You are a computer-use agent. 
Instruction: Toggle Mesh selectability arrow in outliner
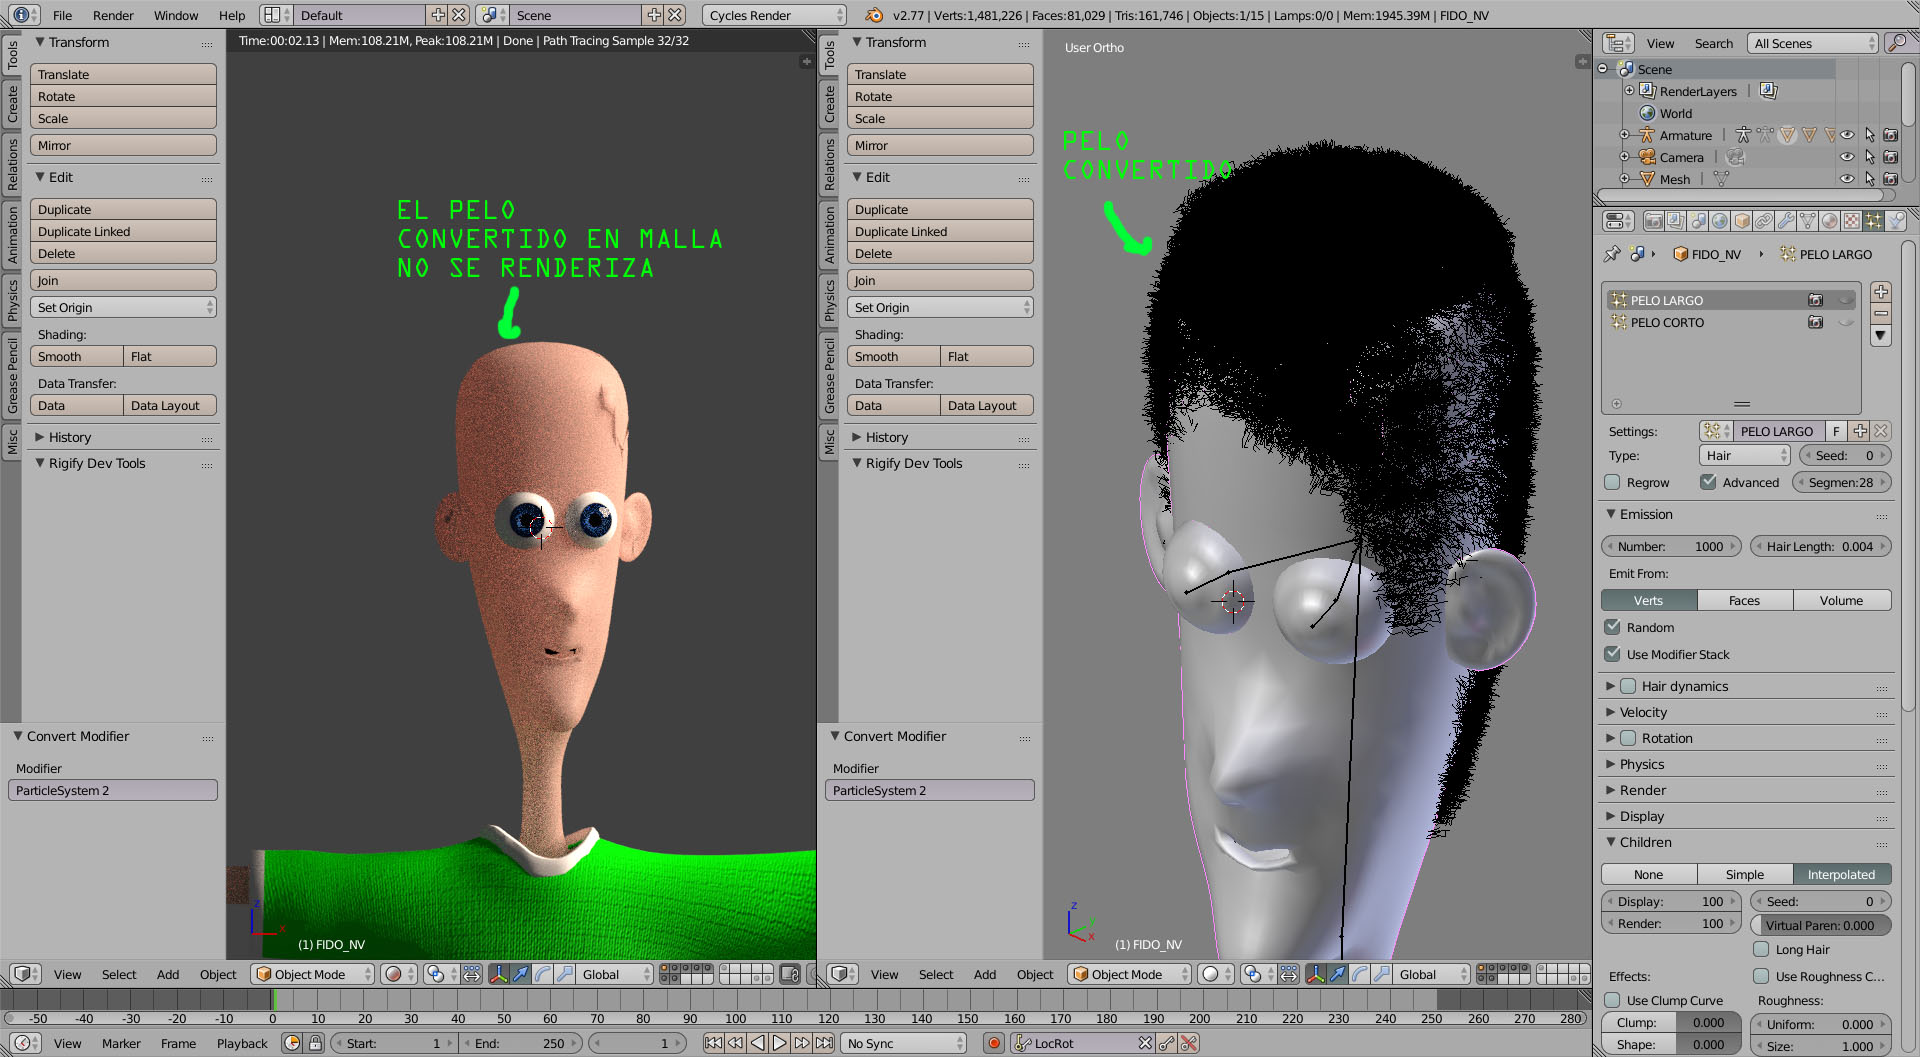1869,179
